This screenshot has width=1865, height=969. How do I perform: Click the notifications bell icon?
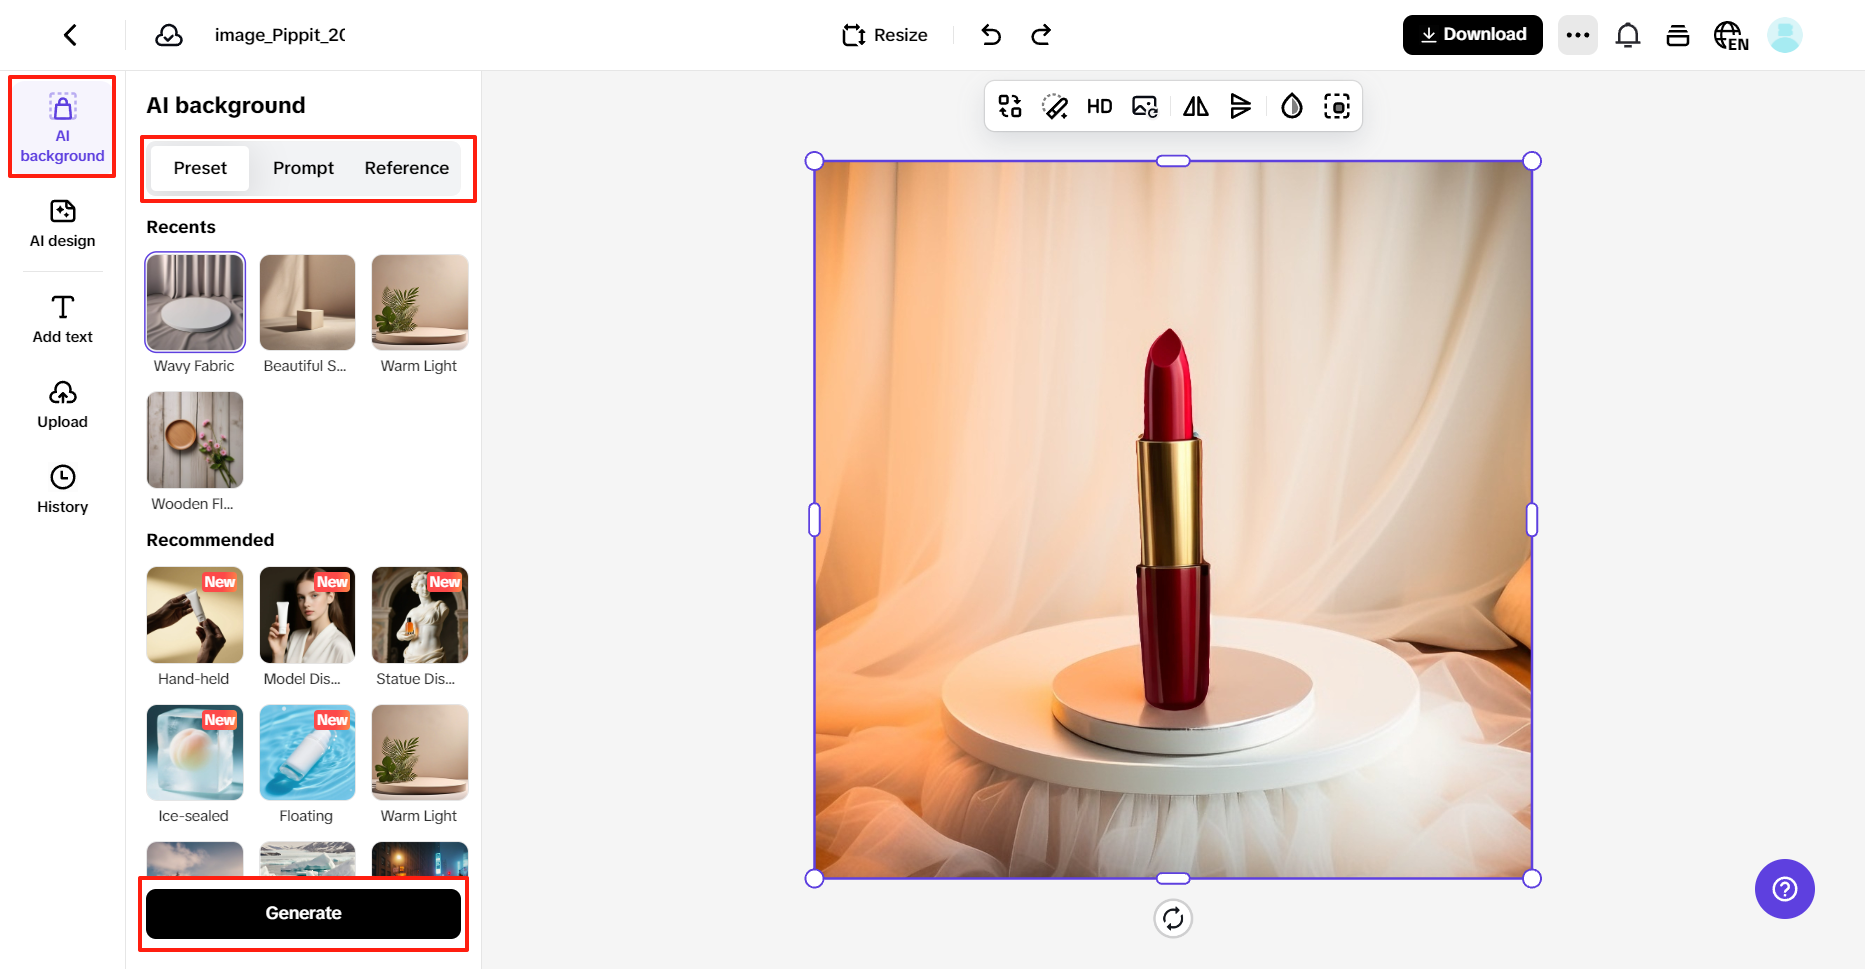(1628, 34)
